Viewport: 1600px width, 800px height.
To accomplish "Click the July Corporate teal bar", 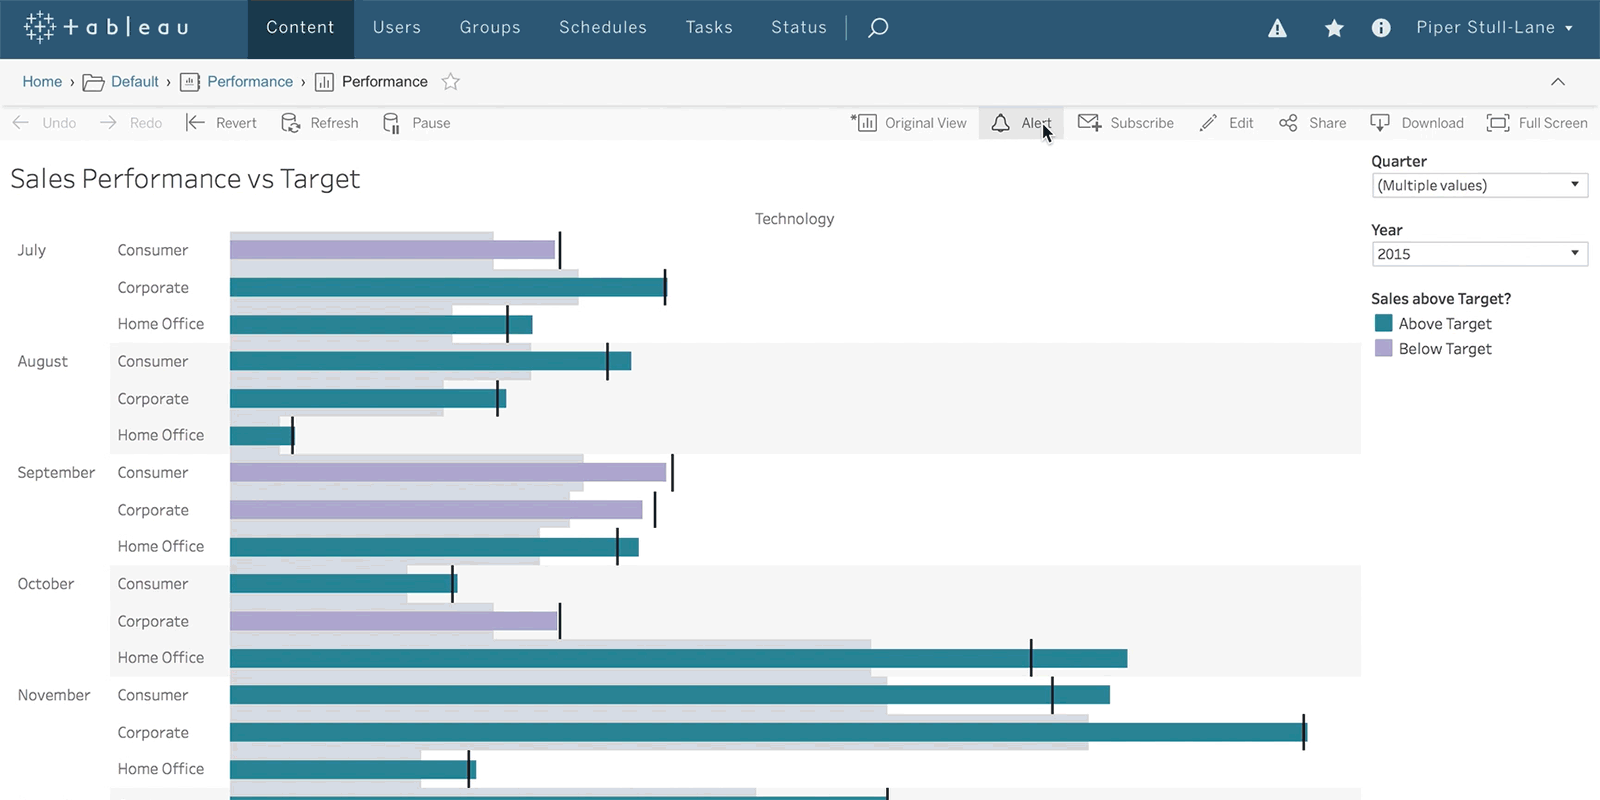I will 448,287.
